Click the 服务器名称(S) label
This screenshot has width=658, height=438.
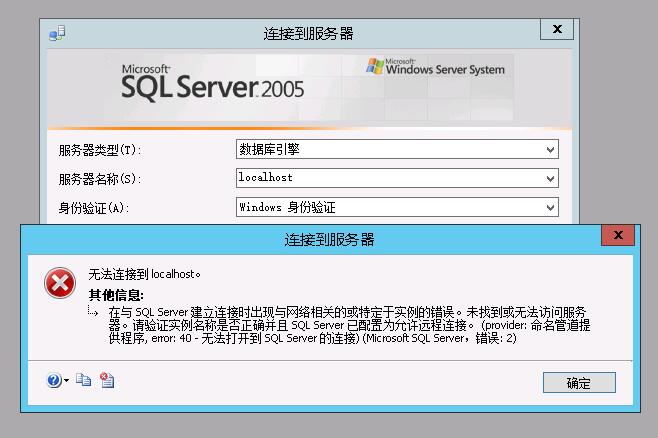point(100,179)
